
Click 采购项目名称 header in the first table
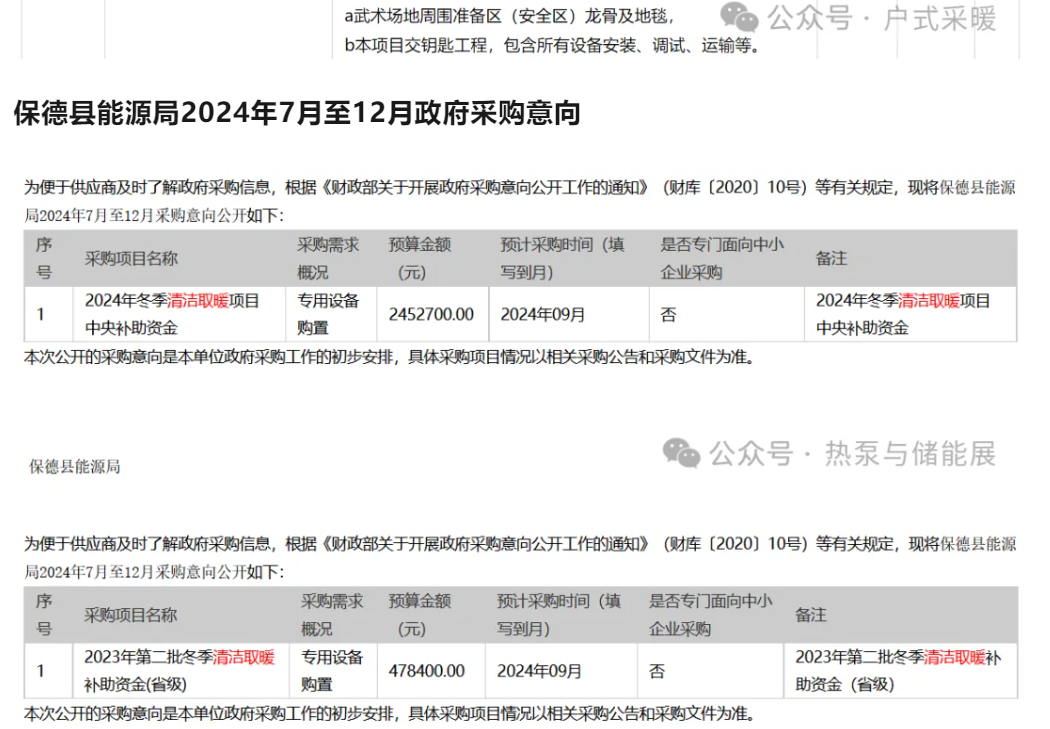[x=131, y=258]
